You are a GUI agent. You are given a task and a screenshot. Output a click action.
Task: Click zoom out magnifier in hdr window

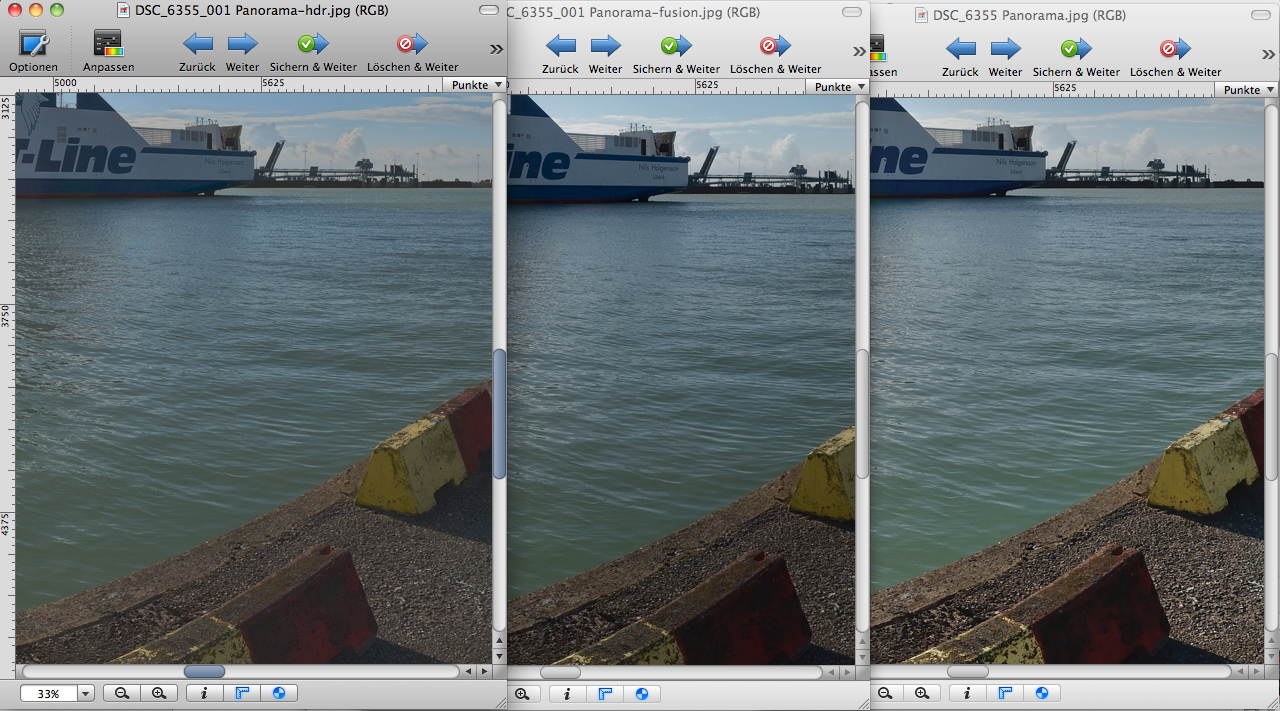(121, 693)
